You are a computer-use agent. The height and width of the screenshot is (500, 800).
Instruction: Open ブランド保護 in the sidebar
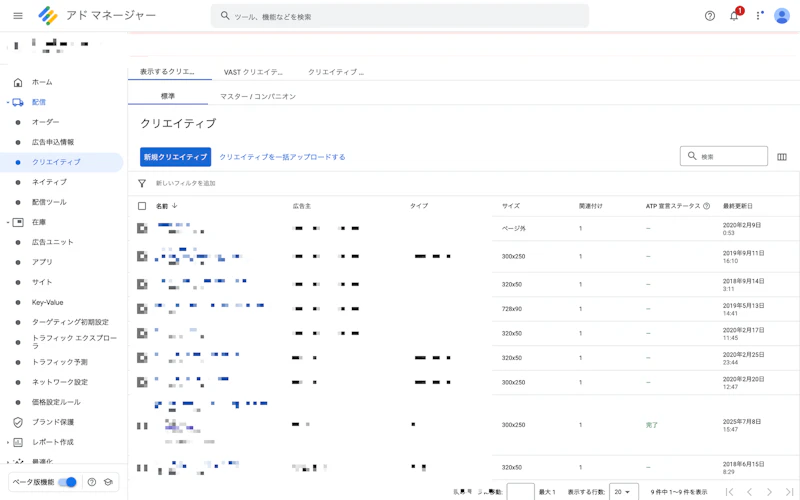(53, 422)
